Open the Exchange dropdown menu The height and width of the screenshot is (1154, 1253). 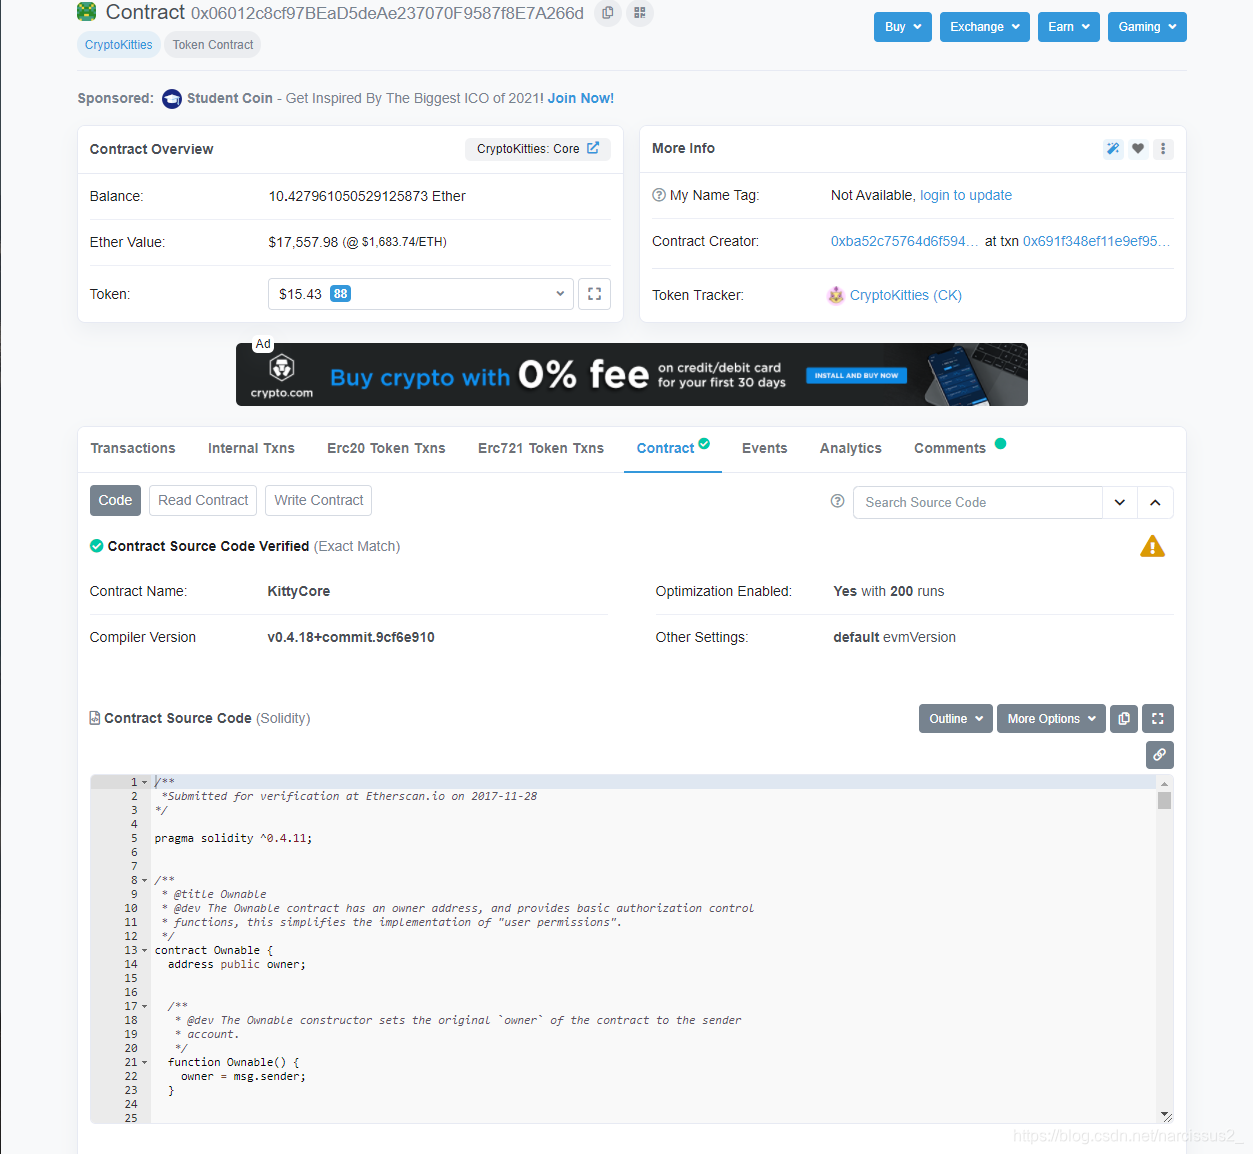(985, 27)
